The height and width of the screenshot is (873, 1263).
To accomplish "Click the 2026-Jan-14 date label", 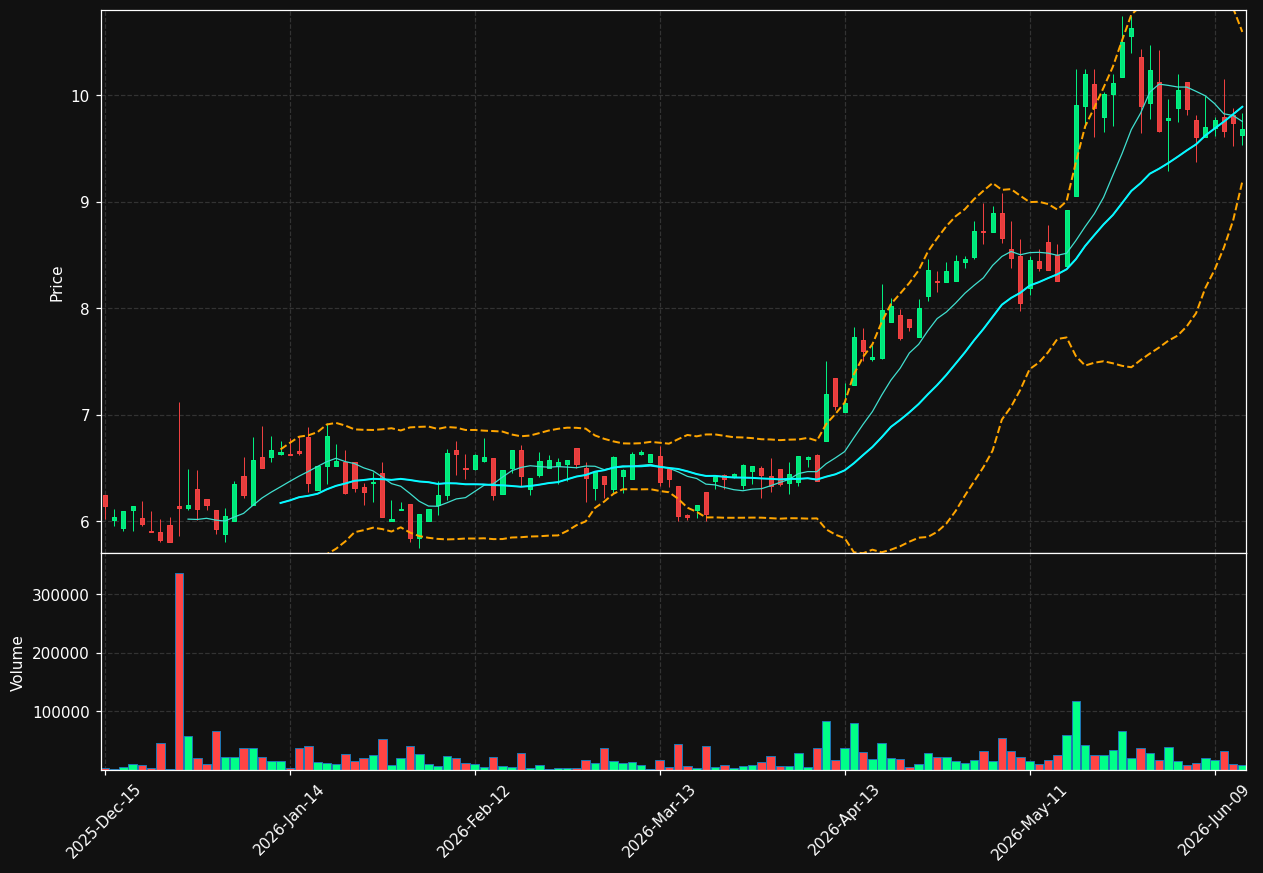I will click(288, 821).
